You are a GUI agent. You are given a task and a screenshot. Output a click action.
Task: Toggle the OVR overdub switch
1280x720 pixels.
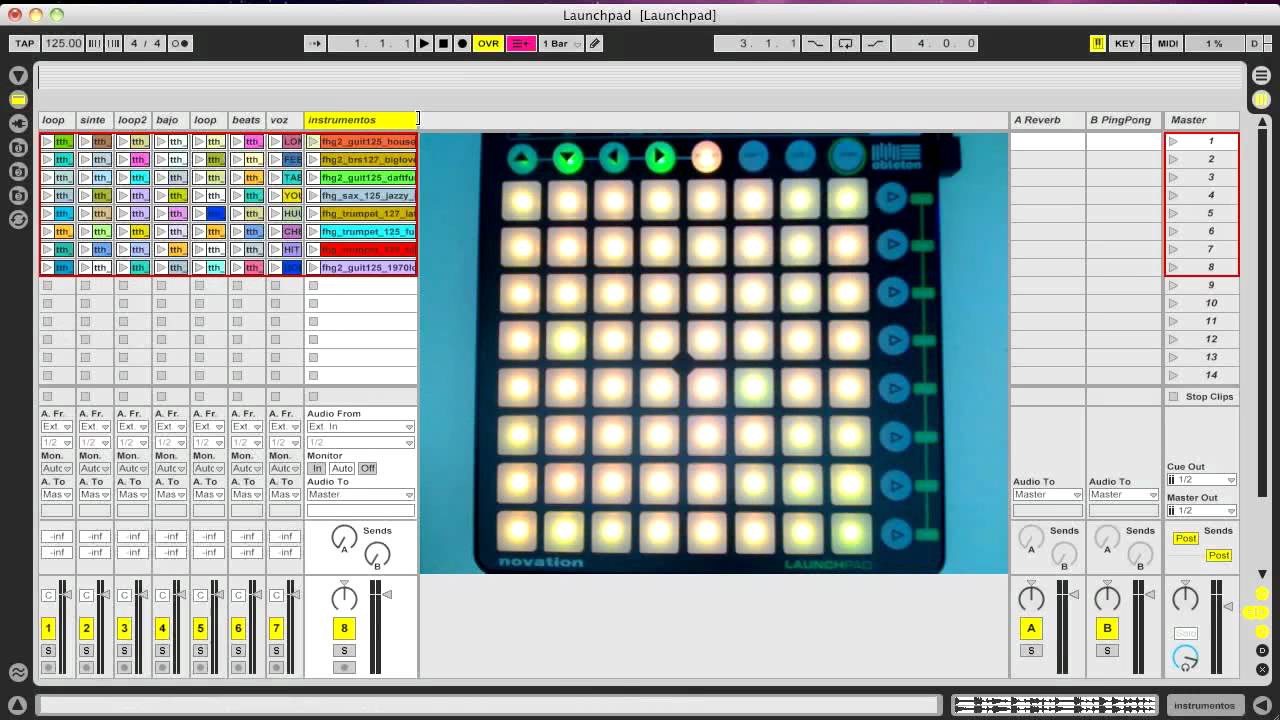pos(488,43)
